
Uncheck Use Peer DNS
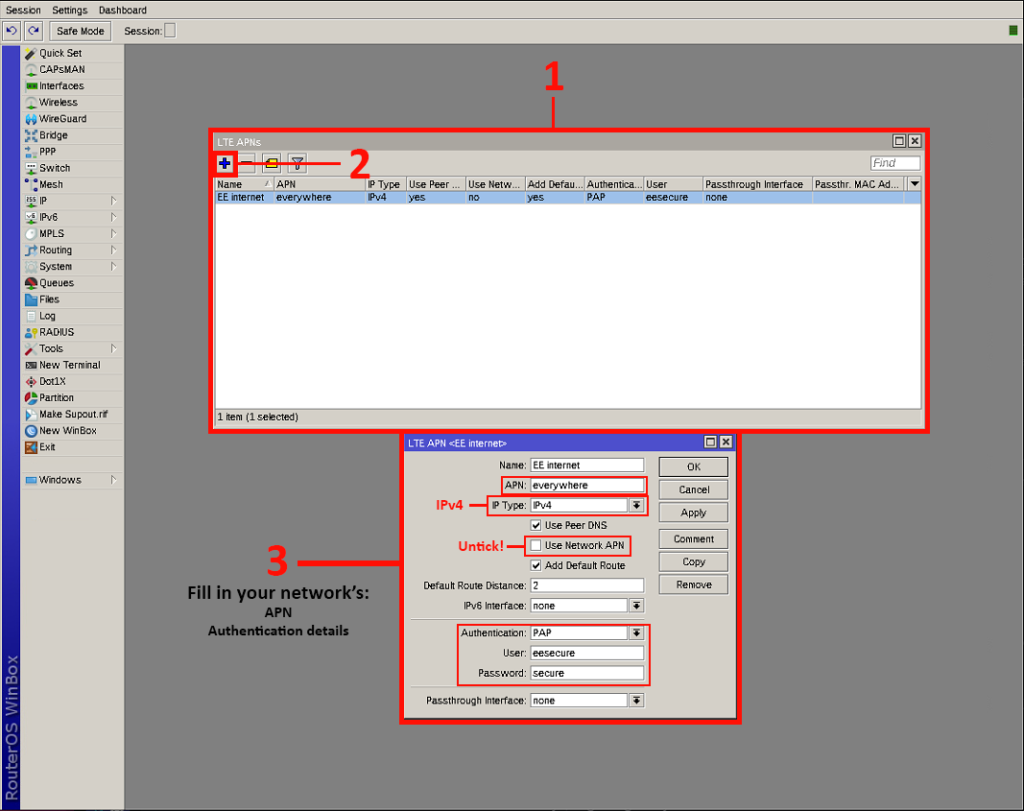click(x=536, y=525)
